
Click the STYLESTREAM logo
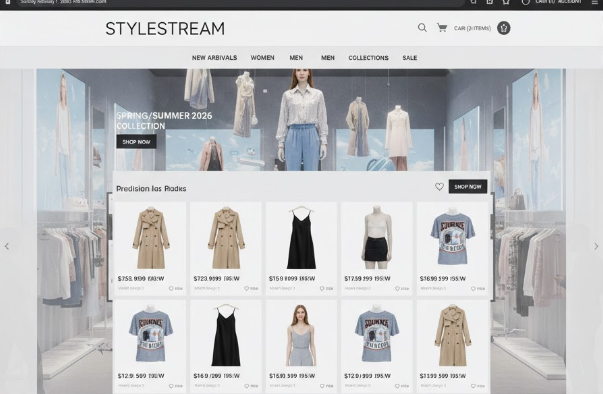pyautogui.click(x=165, y=28)
